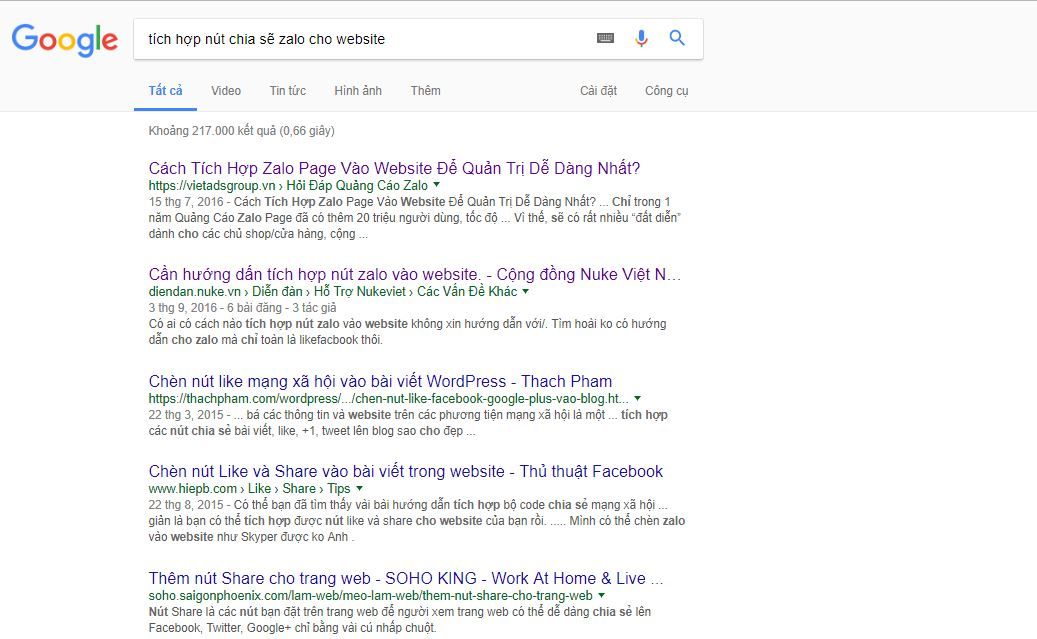Click the Google logo
Image resolution: width=1037 pixels, height=639 pixels.
click(x=65, y=40)
